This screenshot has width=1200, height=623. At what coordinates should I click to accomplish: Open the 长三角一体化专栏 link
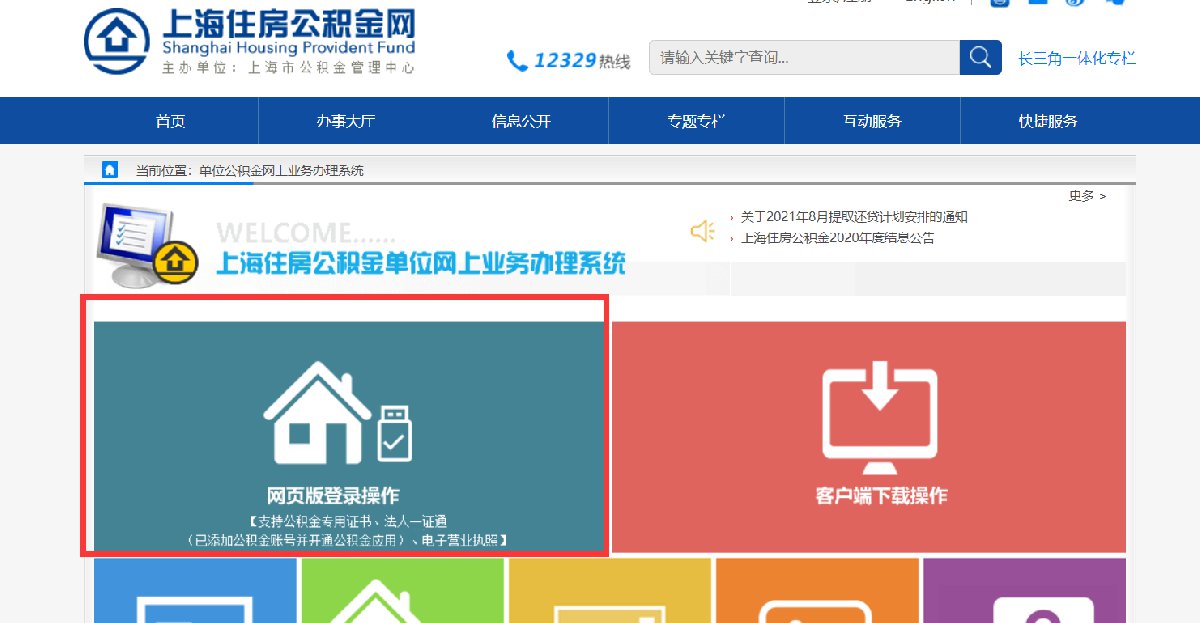pos(1077,58)
